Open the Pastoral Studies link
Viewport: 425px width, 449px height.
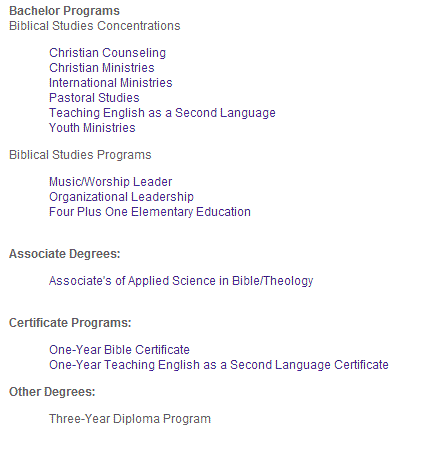(94, 98)
